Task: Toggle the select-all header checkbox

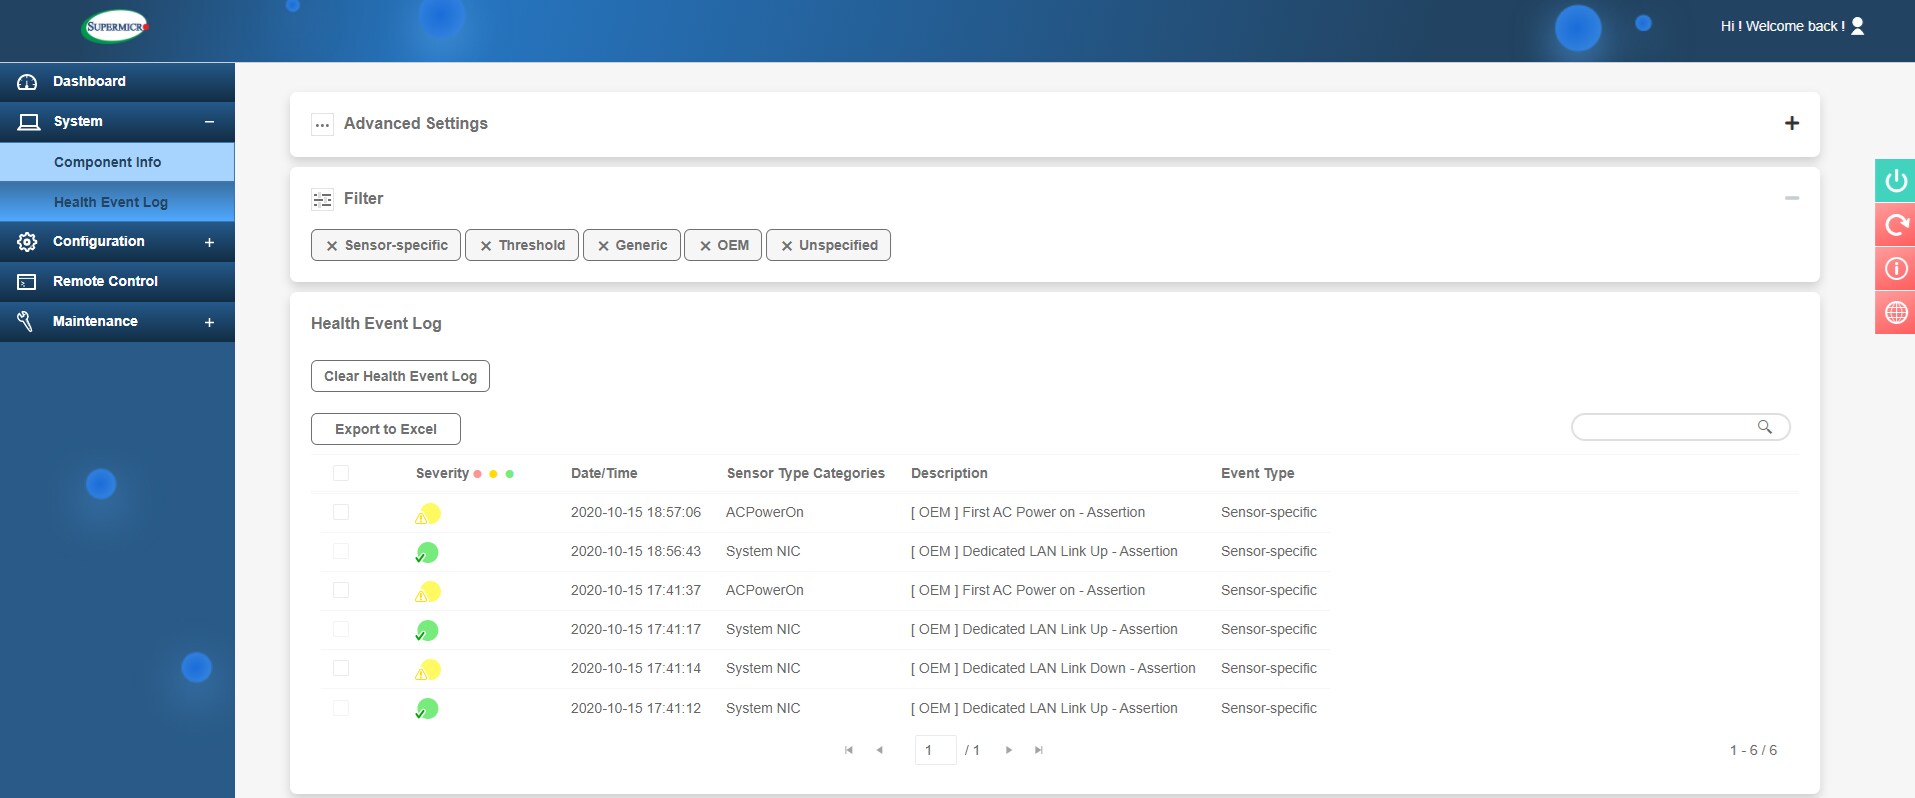Action: [x=341, y=473]
